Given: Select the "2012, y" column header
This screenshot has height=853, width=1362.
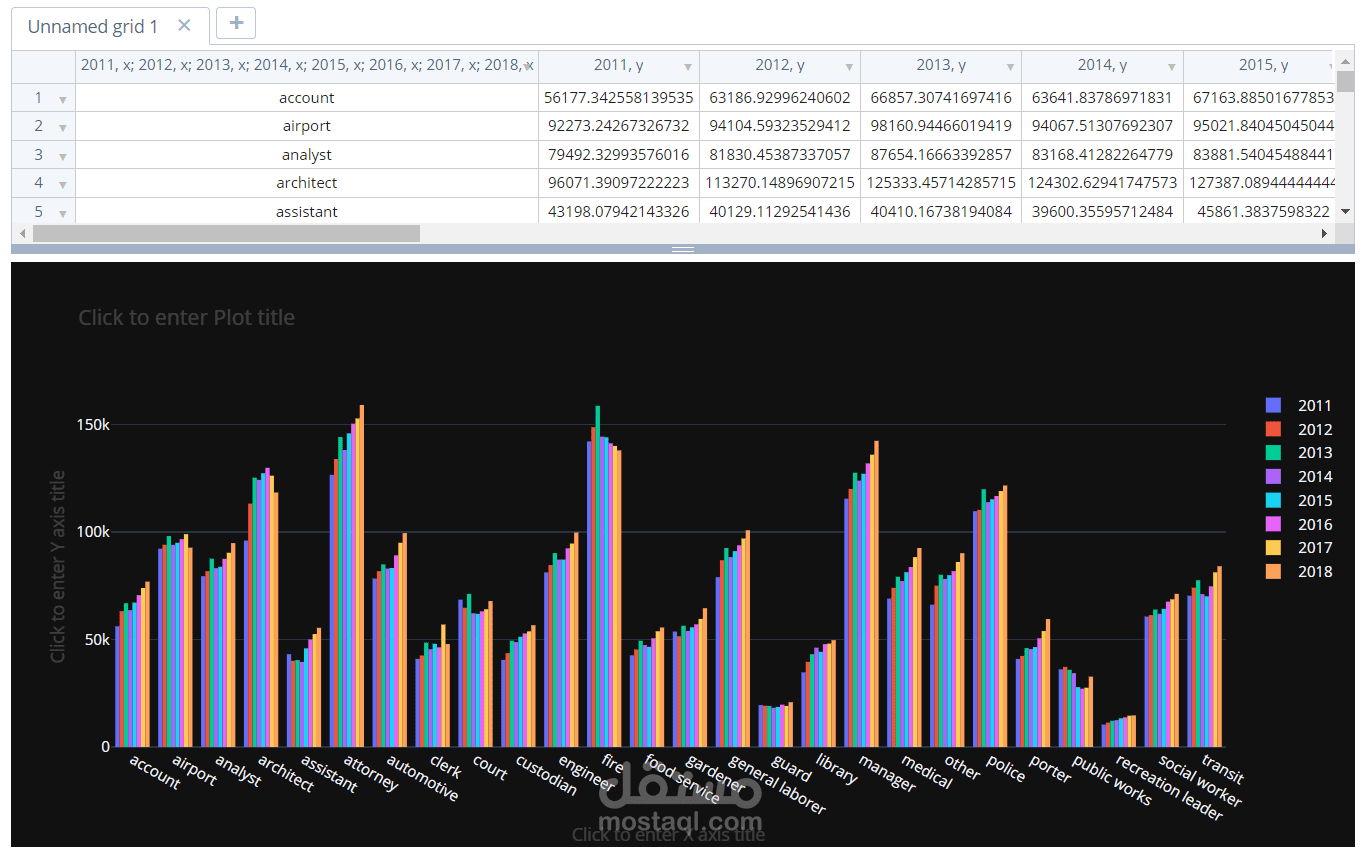Looking at the screenshot, I should 780,65.
